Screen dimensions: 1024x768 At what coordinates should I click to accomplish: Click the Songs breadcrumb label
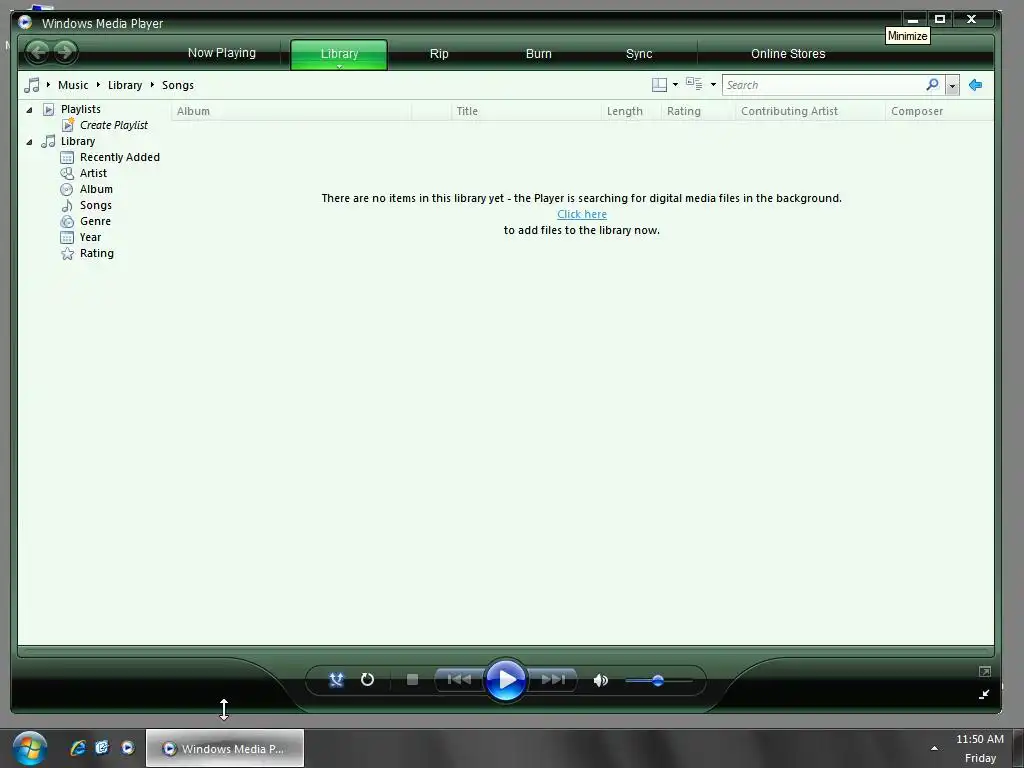pos(178,85)
